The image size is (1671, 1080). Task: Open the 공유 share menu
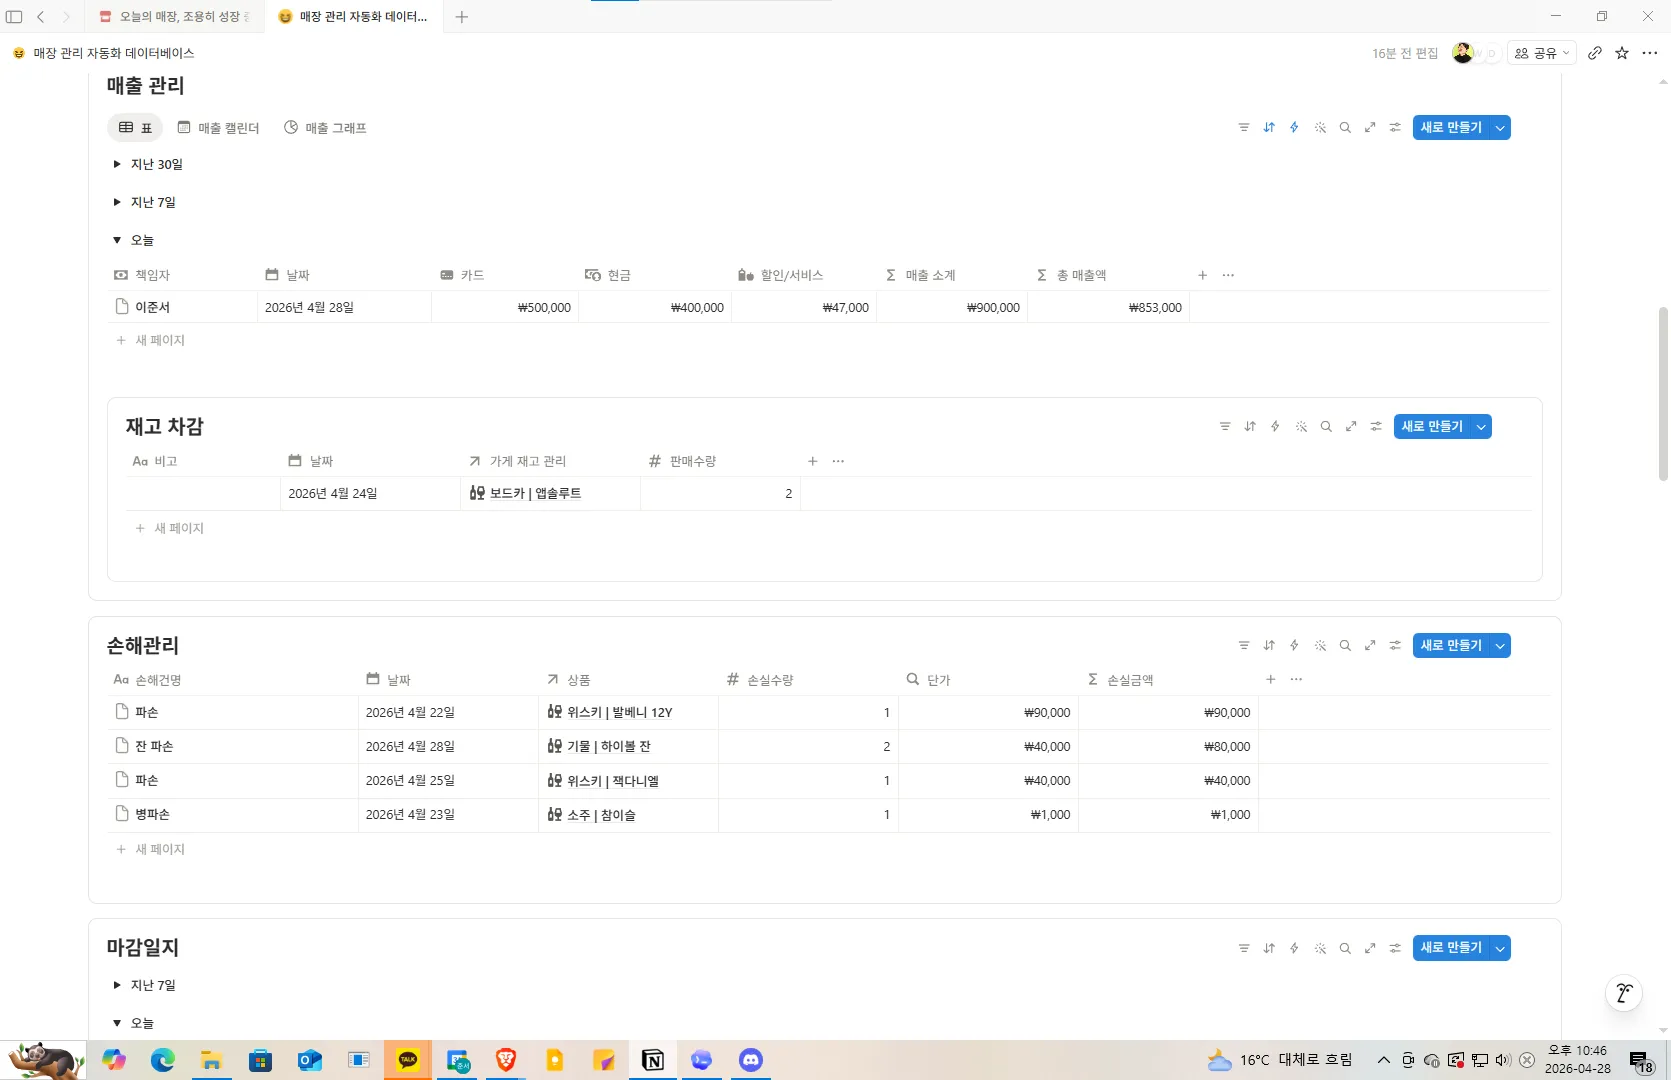tap(1542, 53)
